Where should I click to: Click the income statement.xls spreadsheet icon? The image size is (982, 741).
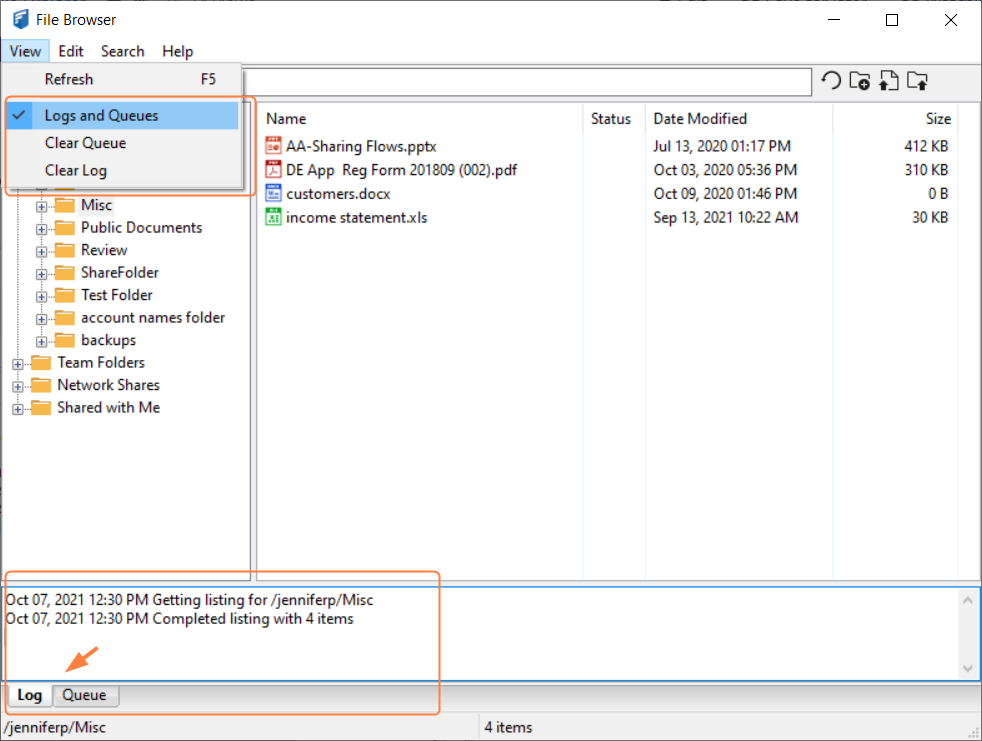(x=274, y=217)
